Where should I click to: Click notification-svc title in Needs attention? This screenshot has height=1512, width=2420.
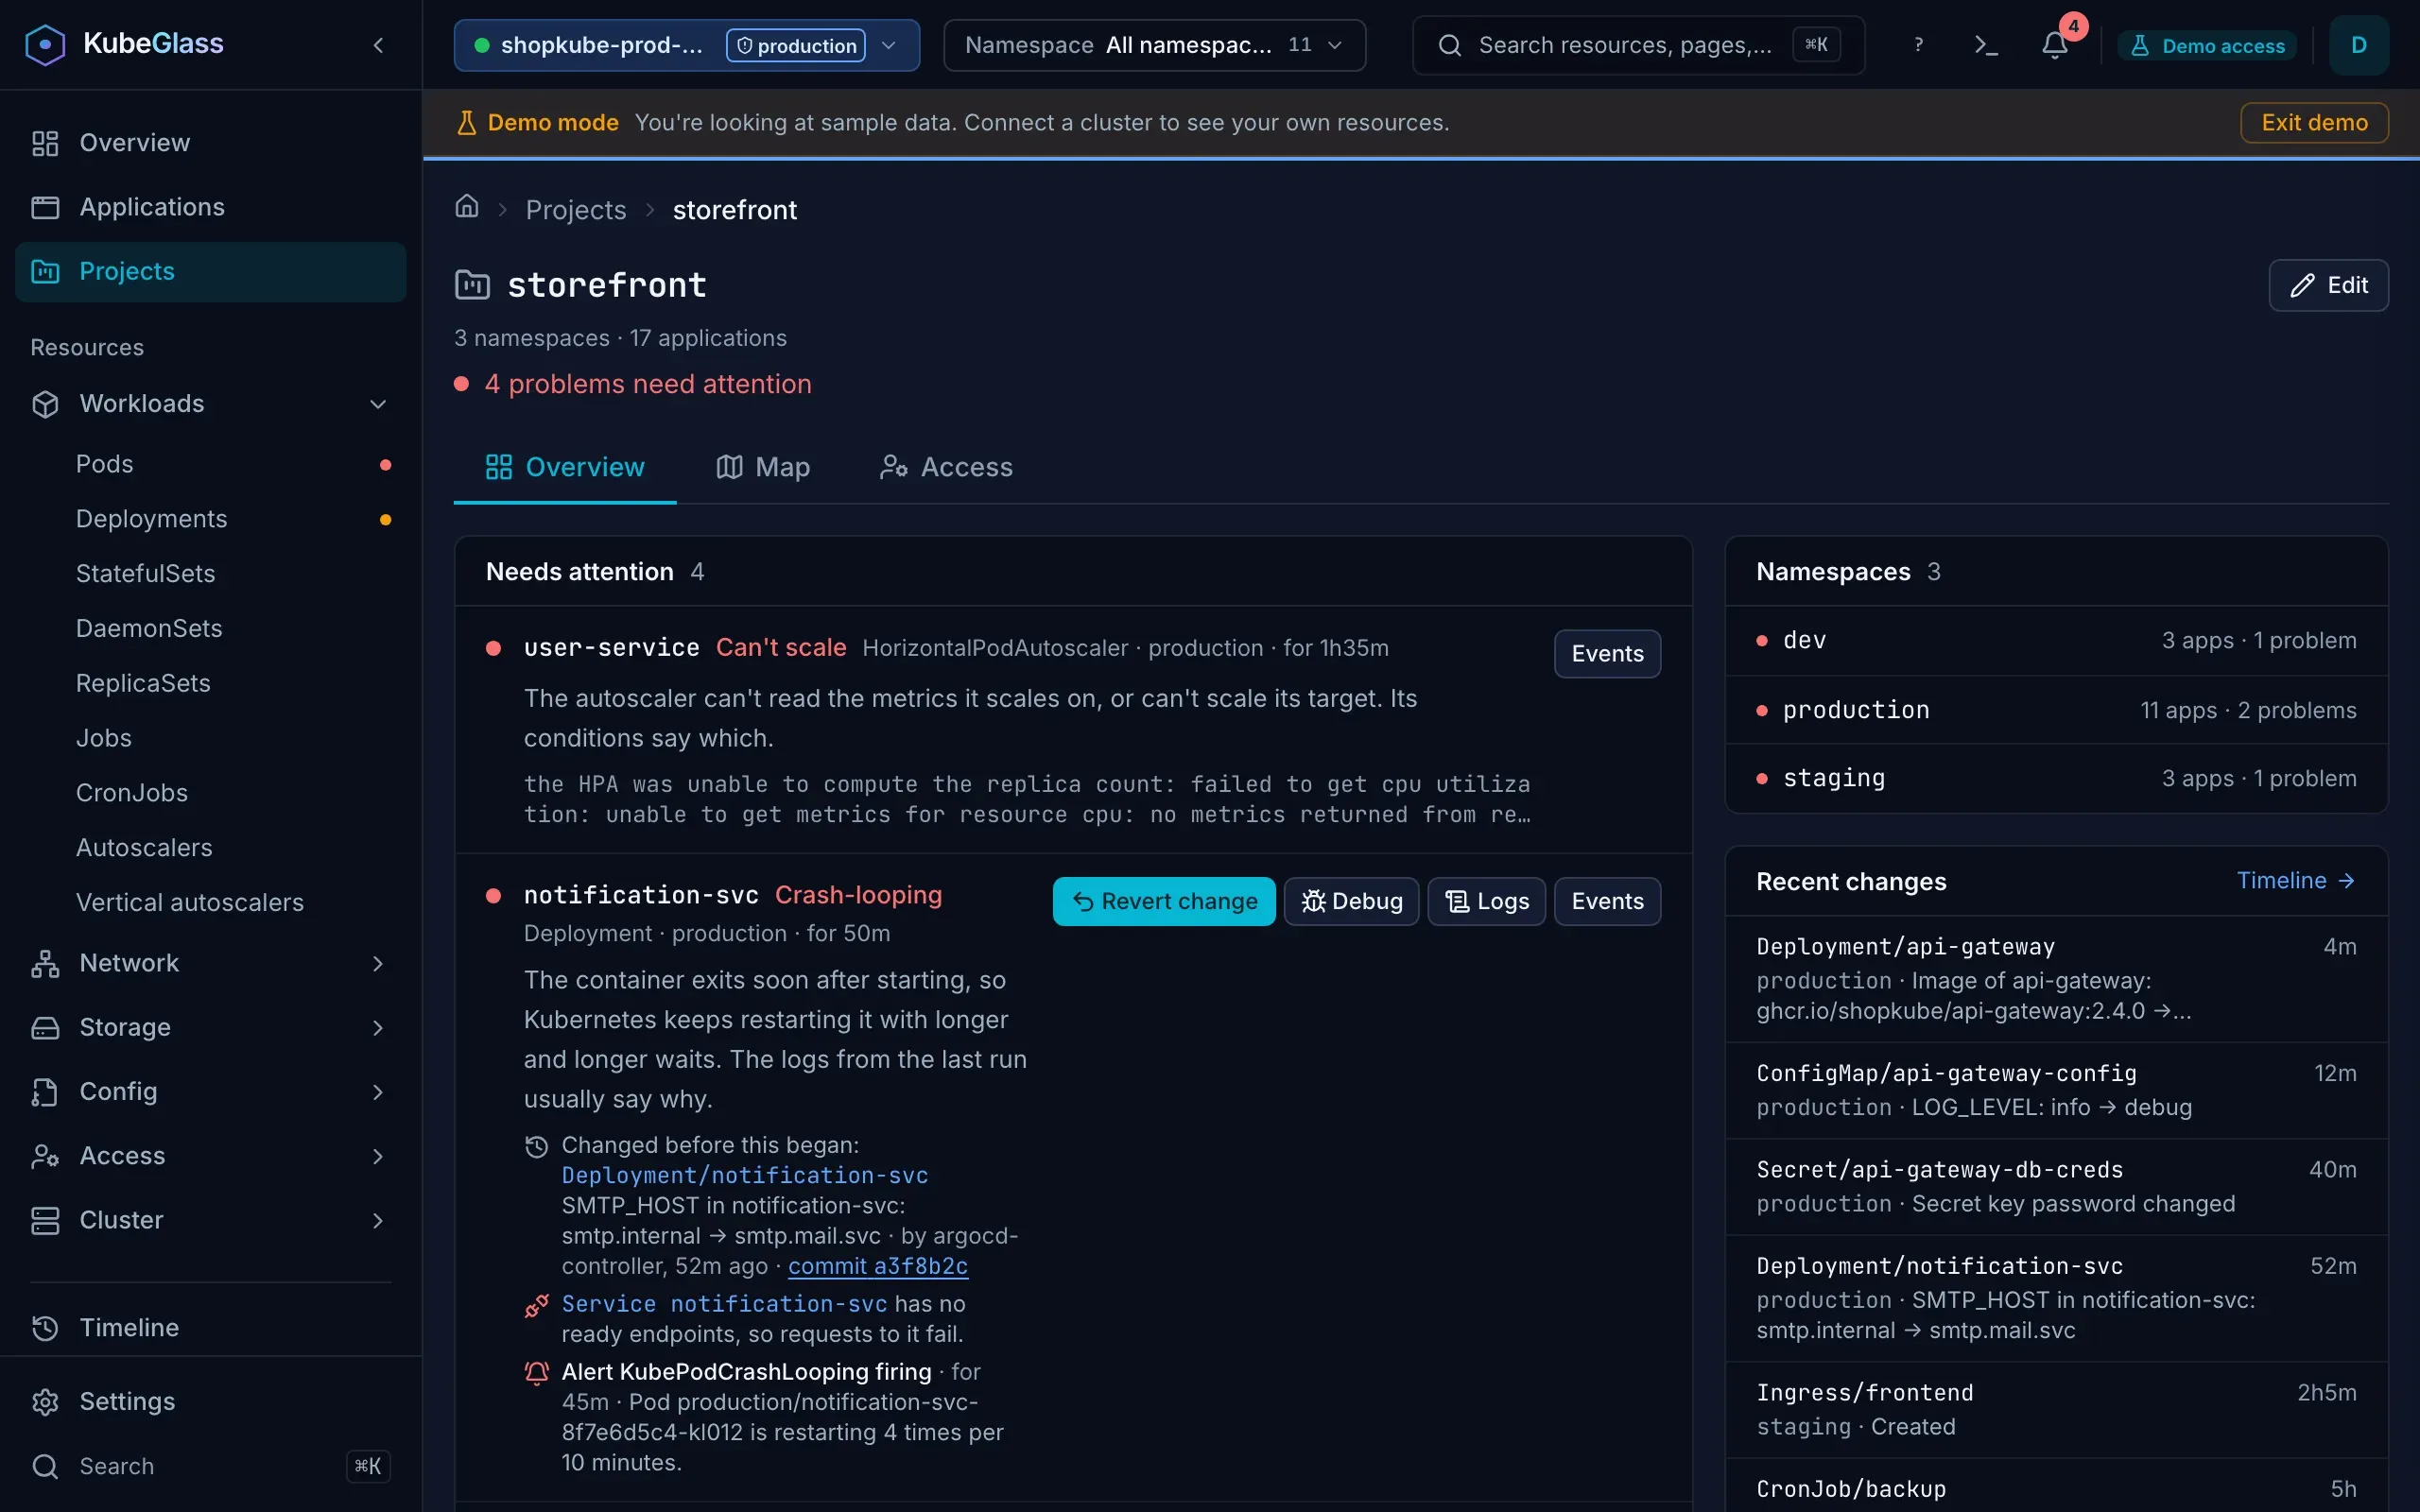click(641, 896)
